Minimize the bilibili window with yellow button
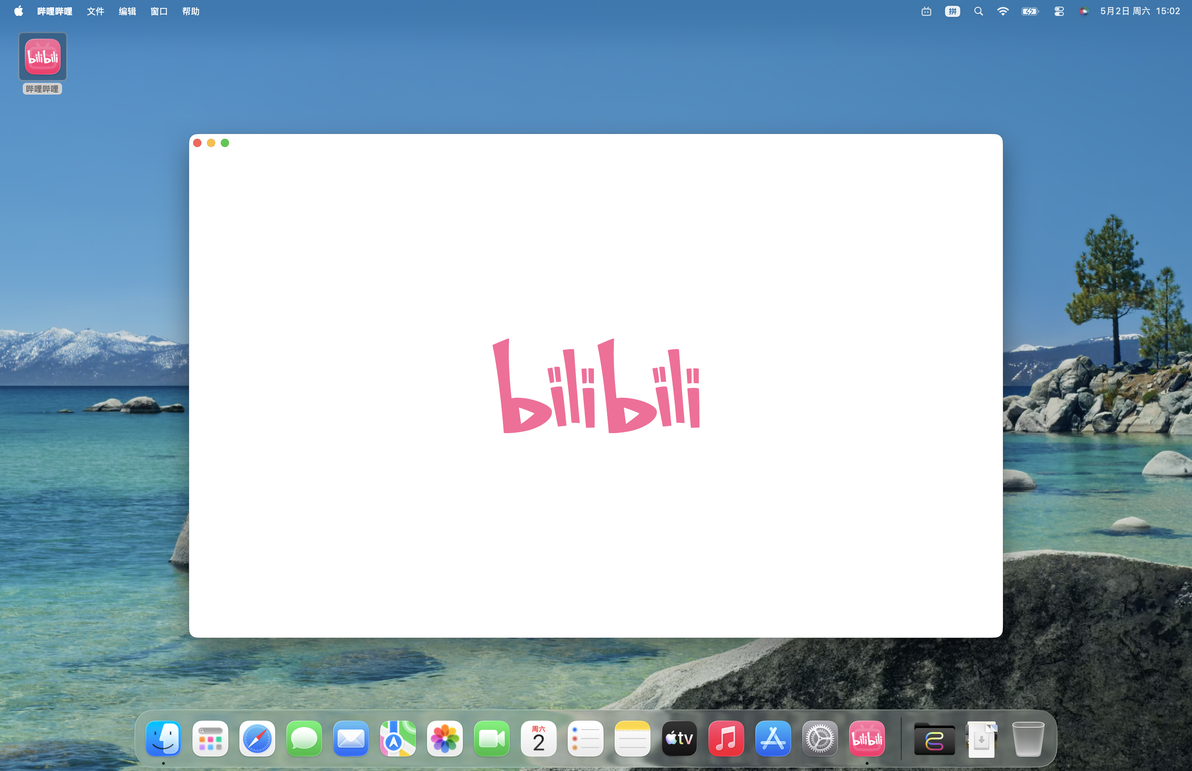Screen dimensions: 1192x771 pos(211,143)
